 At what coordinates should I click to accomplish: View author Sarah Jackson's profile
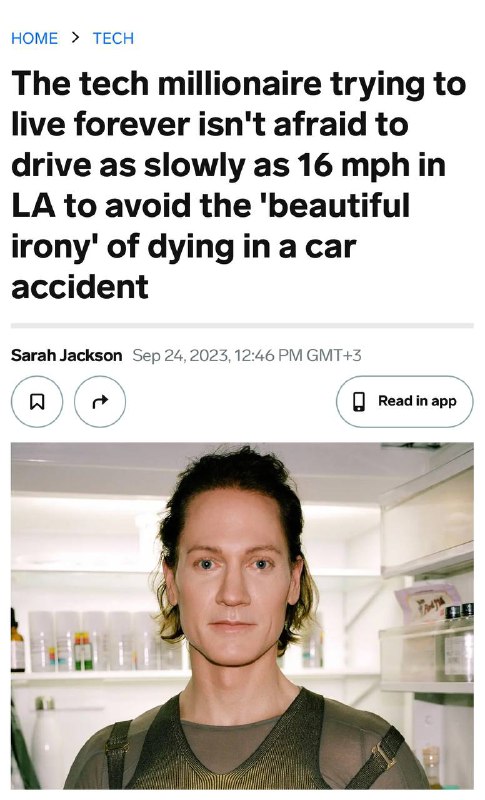click(66, 355)
